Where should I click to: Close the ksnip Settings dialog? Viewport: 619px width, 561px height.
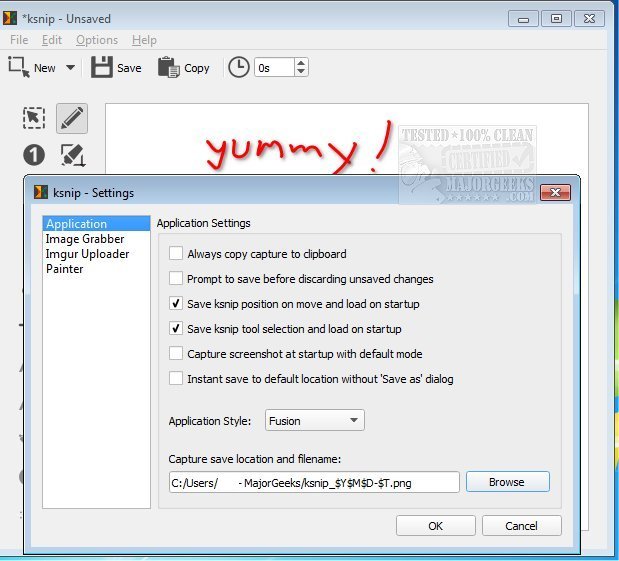[555, 193]
